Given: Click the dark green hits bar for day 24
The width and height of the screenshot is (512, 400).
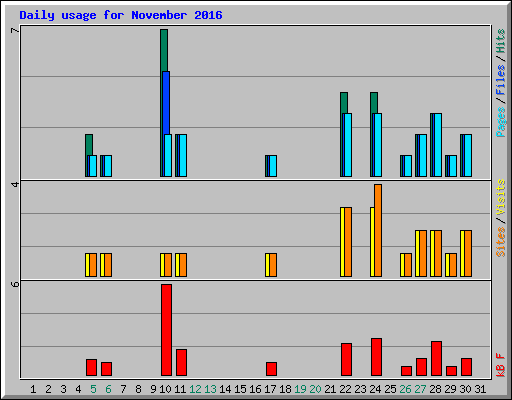Looking at the screenshot, I should tap(374, 103).
